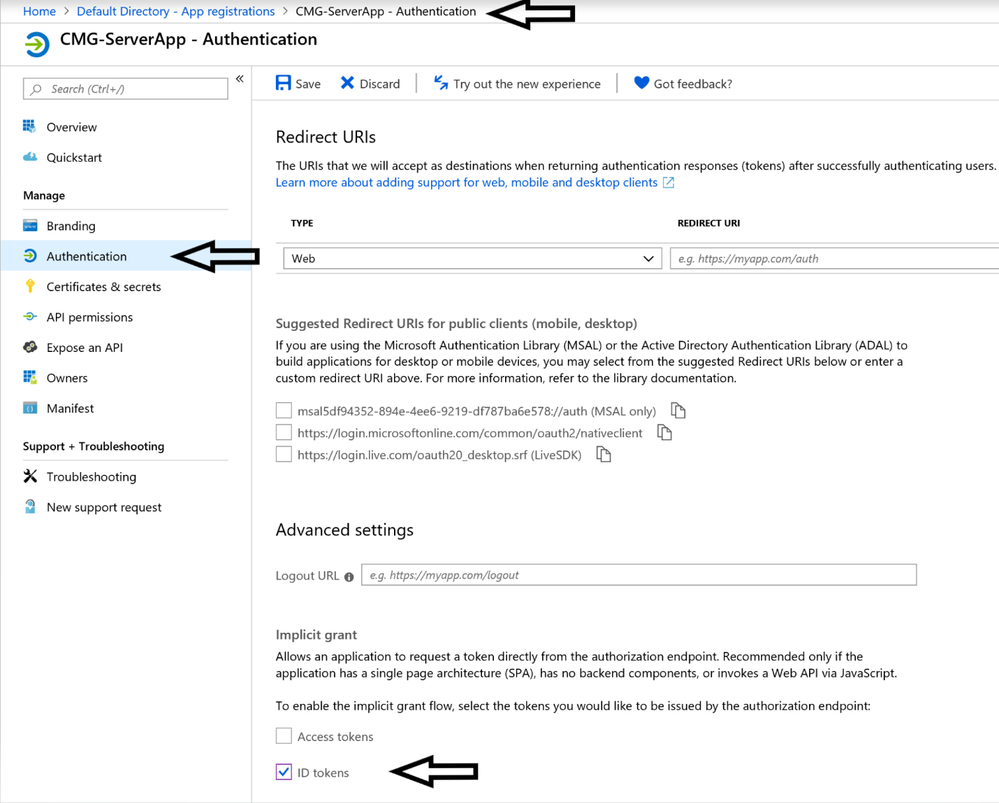The image size is (999, 803).
Task: Click the Logout URL input field
Action: [639, 575]
